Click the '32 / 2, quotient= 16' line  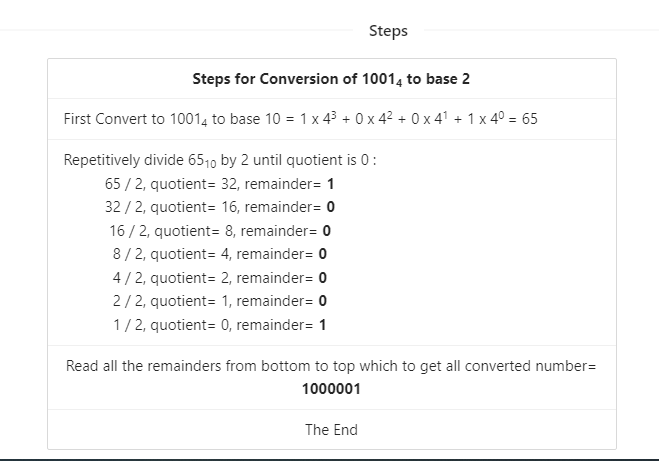click(x=220, y=207)
